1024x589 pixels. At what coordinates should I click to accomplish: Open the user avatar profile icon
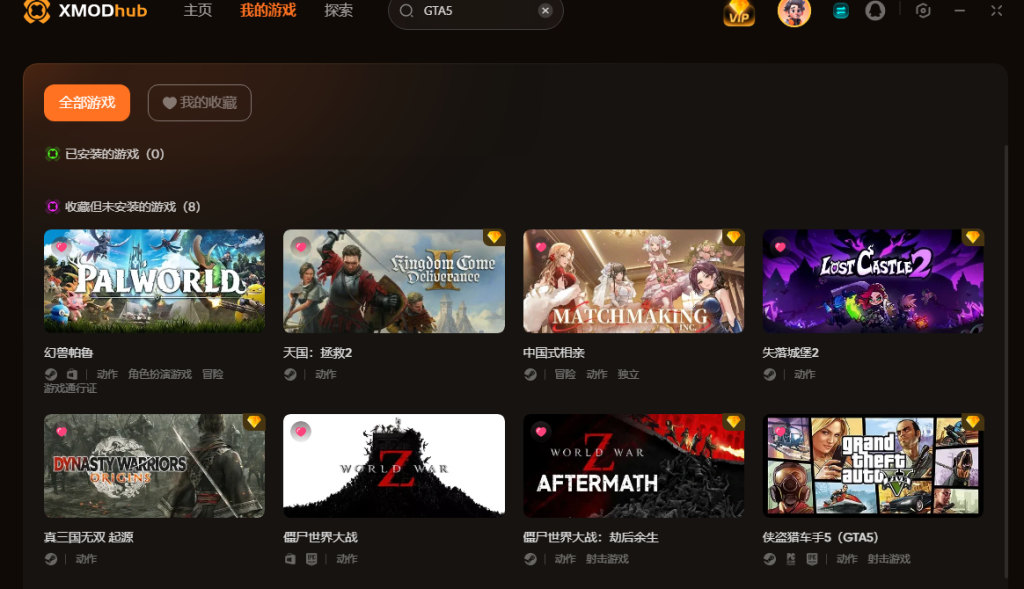(x=794, y=12)
